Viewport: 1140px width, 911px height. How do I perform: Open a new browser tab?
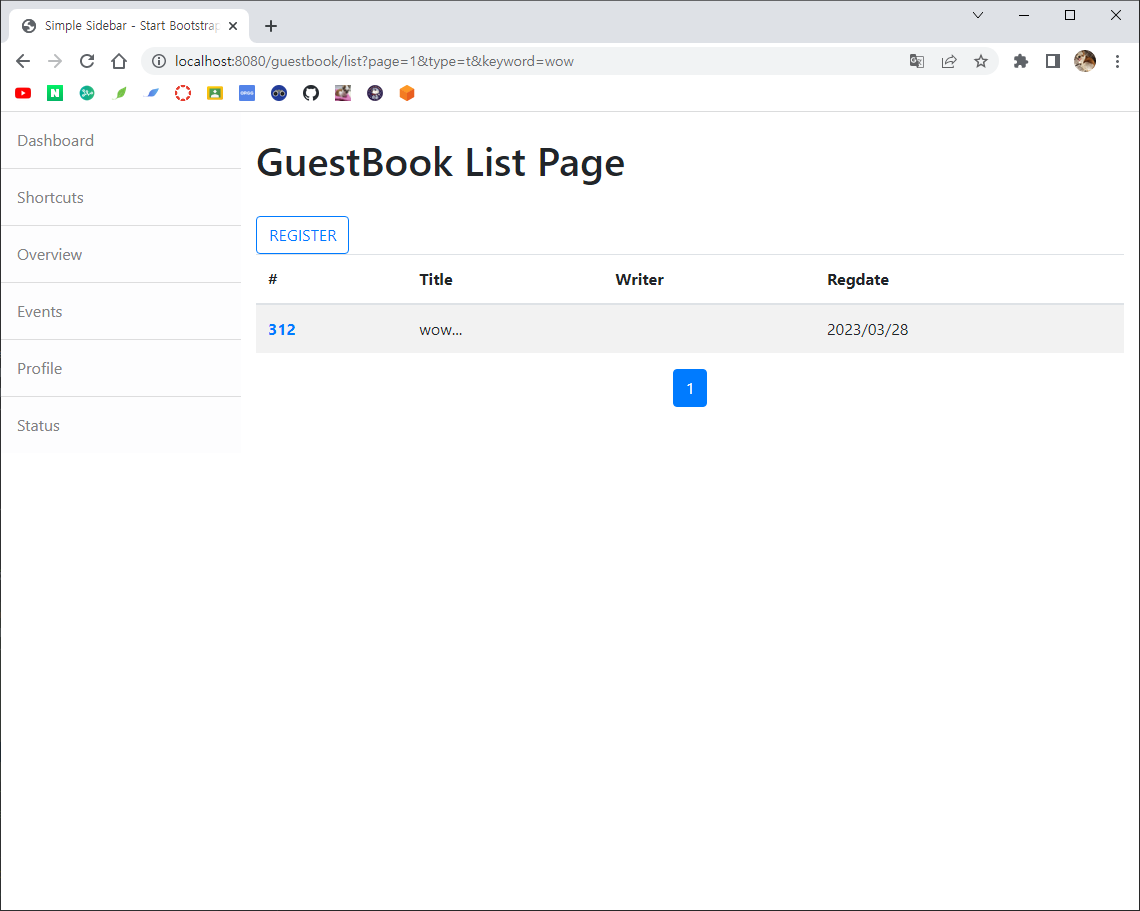[271, 26]
